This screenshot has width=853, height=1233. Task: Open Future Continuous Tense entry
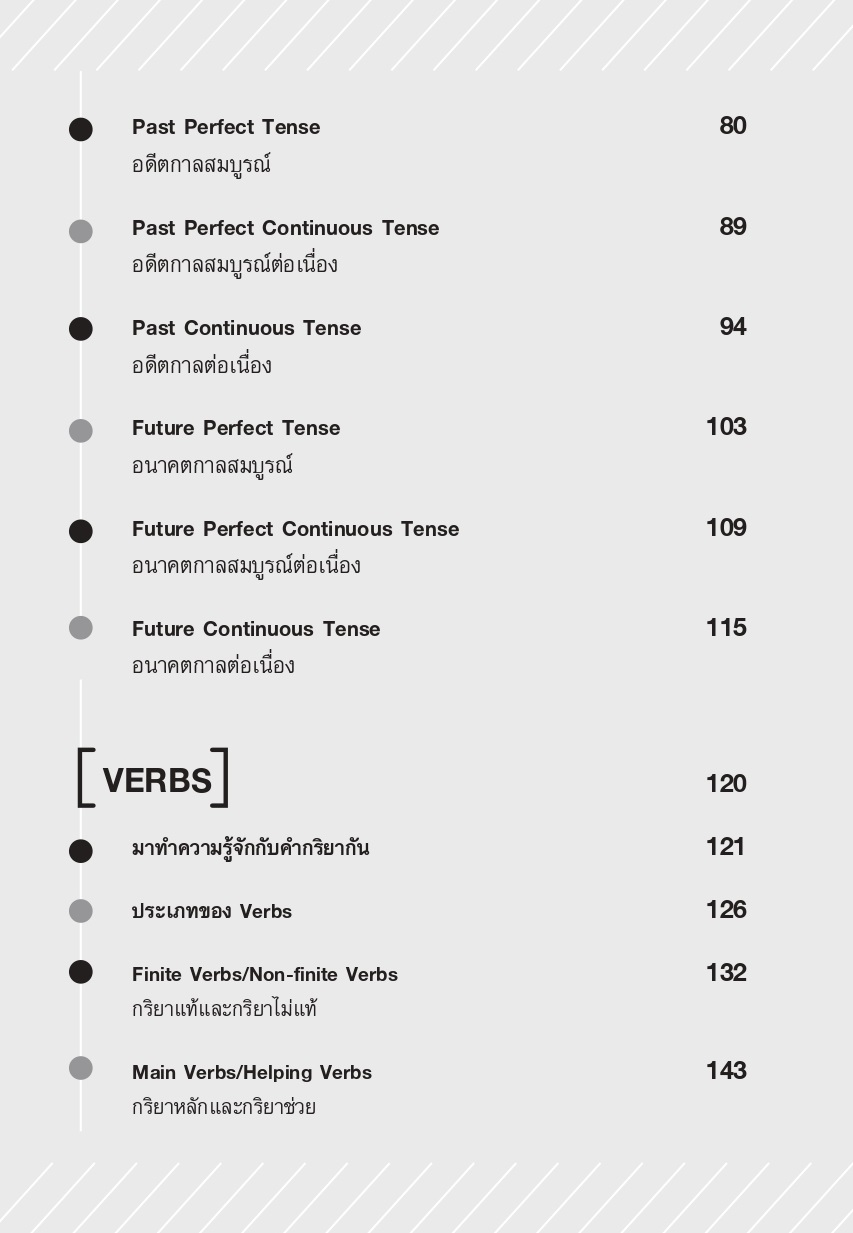click(x=256, y=629)
